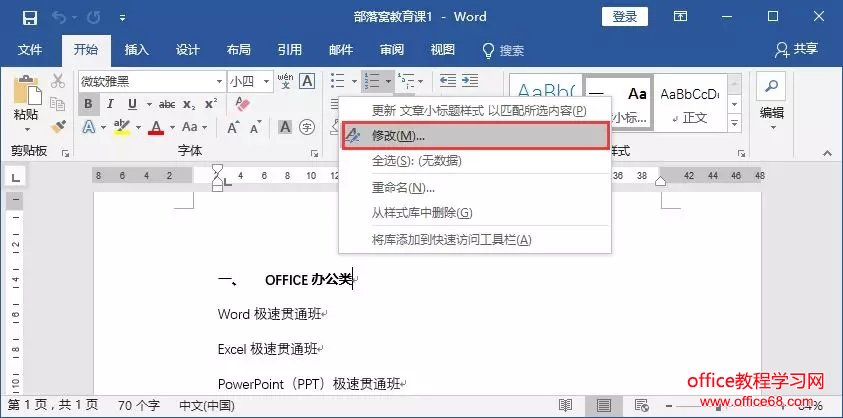Toggle strikethrough formatting
843x418 pixels.
(167, 104)
